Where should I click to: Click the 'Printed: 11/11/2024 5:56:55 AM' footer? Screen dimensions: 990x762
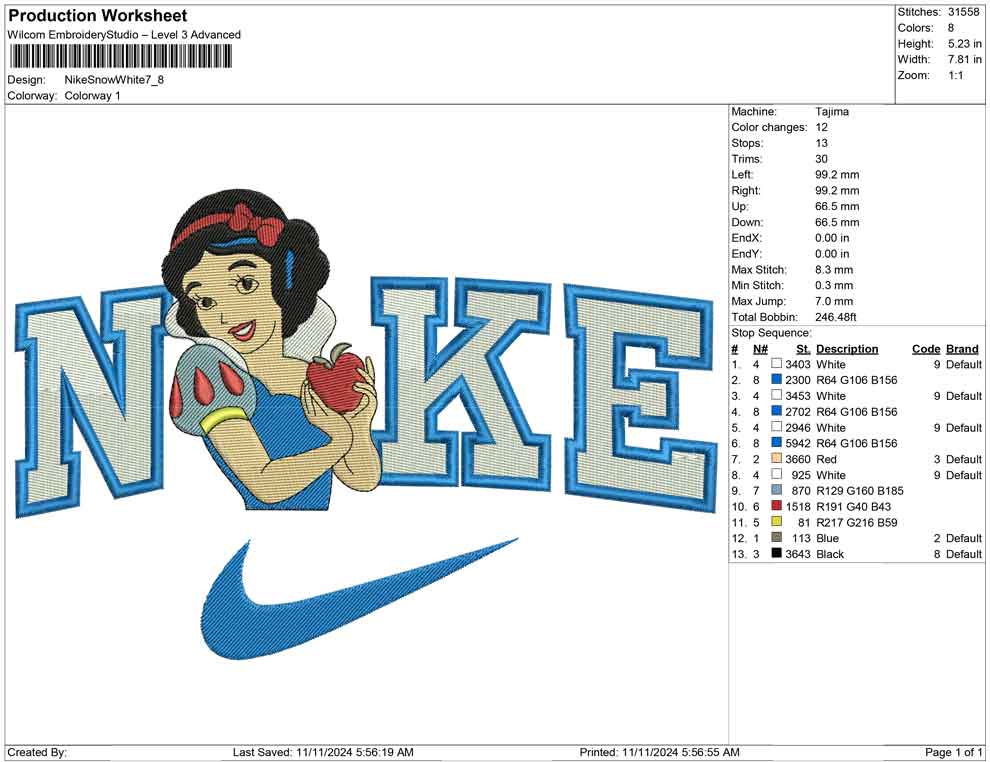[x=659, y=752]
